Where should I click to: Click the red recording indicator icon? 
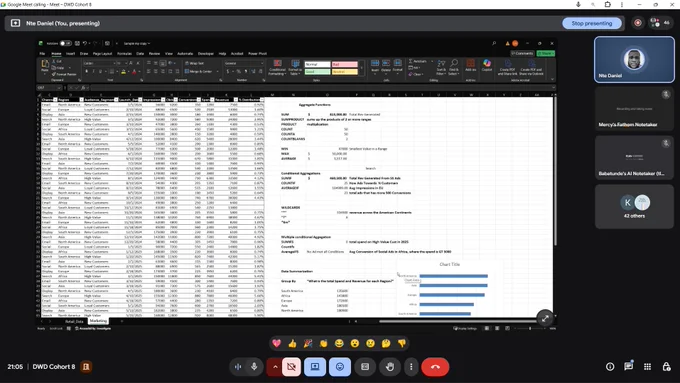coord(638,23)
